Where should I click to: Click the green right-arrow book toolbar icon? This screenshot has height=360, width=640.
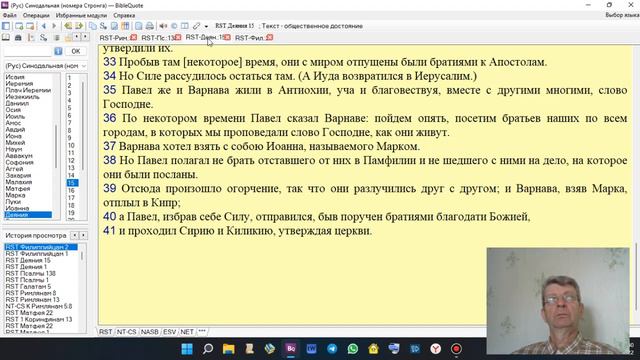pos(79,26)
